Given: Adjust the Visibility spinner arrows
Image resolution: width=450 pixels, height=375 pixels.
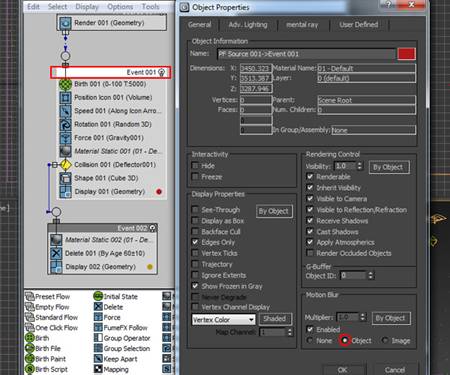Looking at the screenshot, I should point(360,166).
